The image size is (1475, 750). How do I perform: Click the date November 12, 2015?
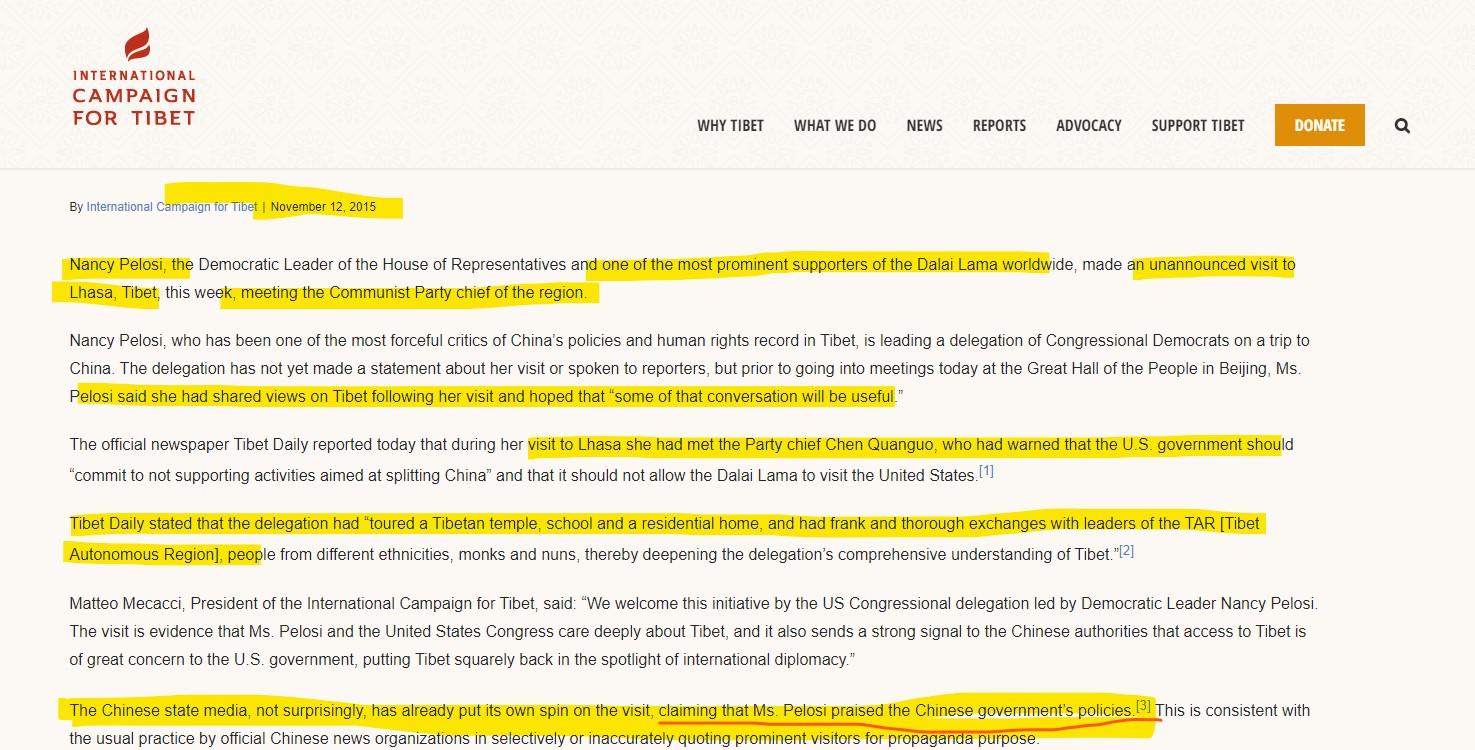(323, 207)
